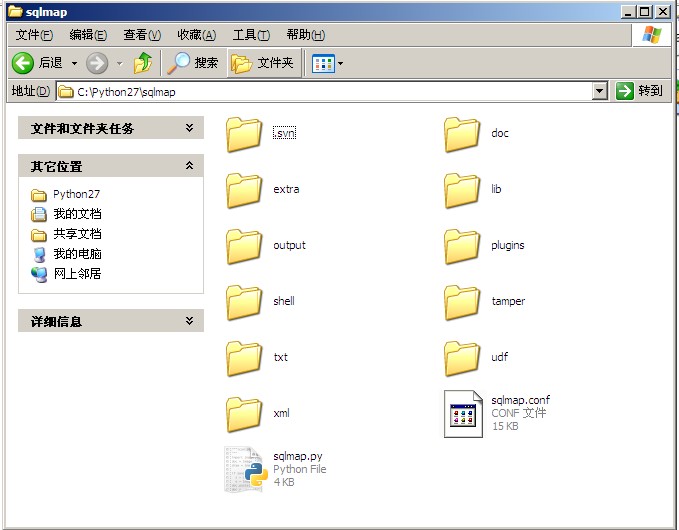Viewport: 679px width, 530px height.
Task: Open the 帮助(H) menu
Action: click(306, 35)
